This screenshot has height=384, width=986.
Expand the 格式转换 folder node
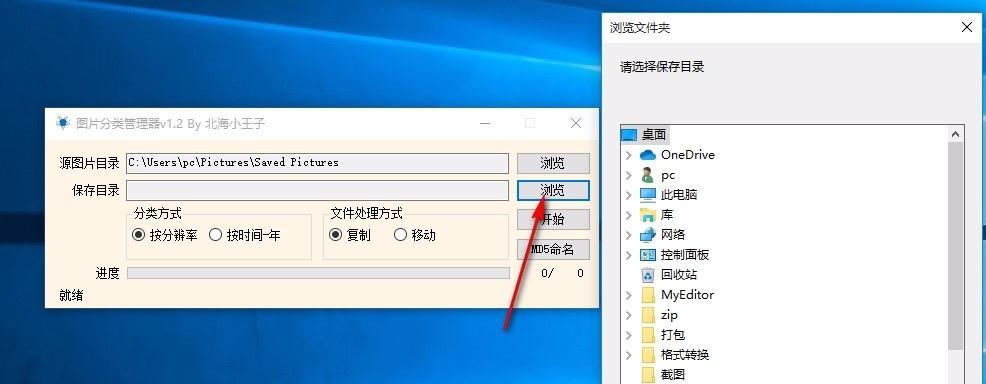[x=628, y=355]
